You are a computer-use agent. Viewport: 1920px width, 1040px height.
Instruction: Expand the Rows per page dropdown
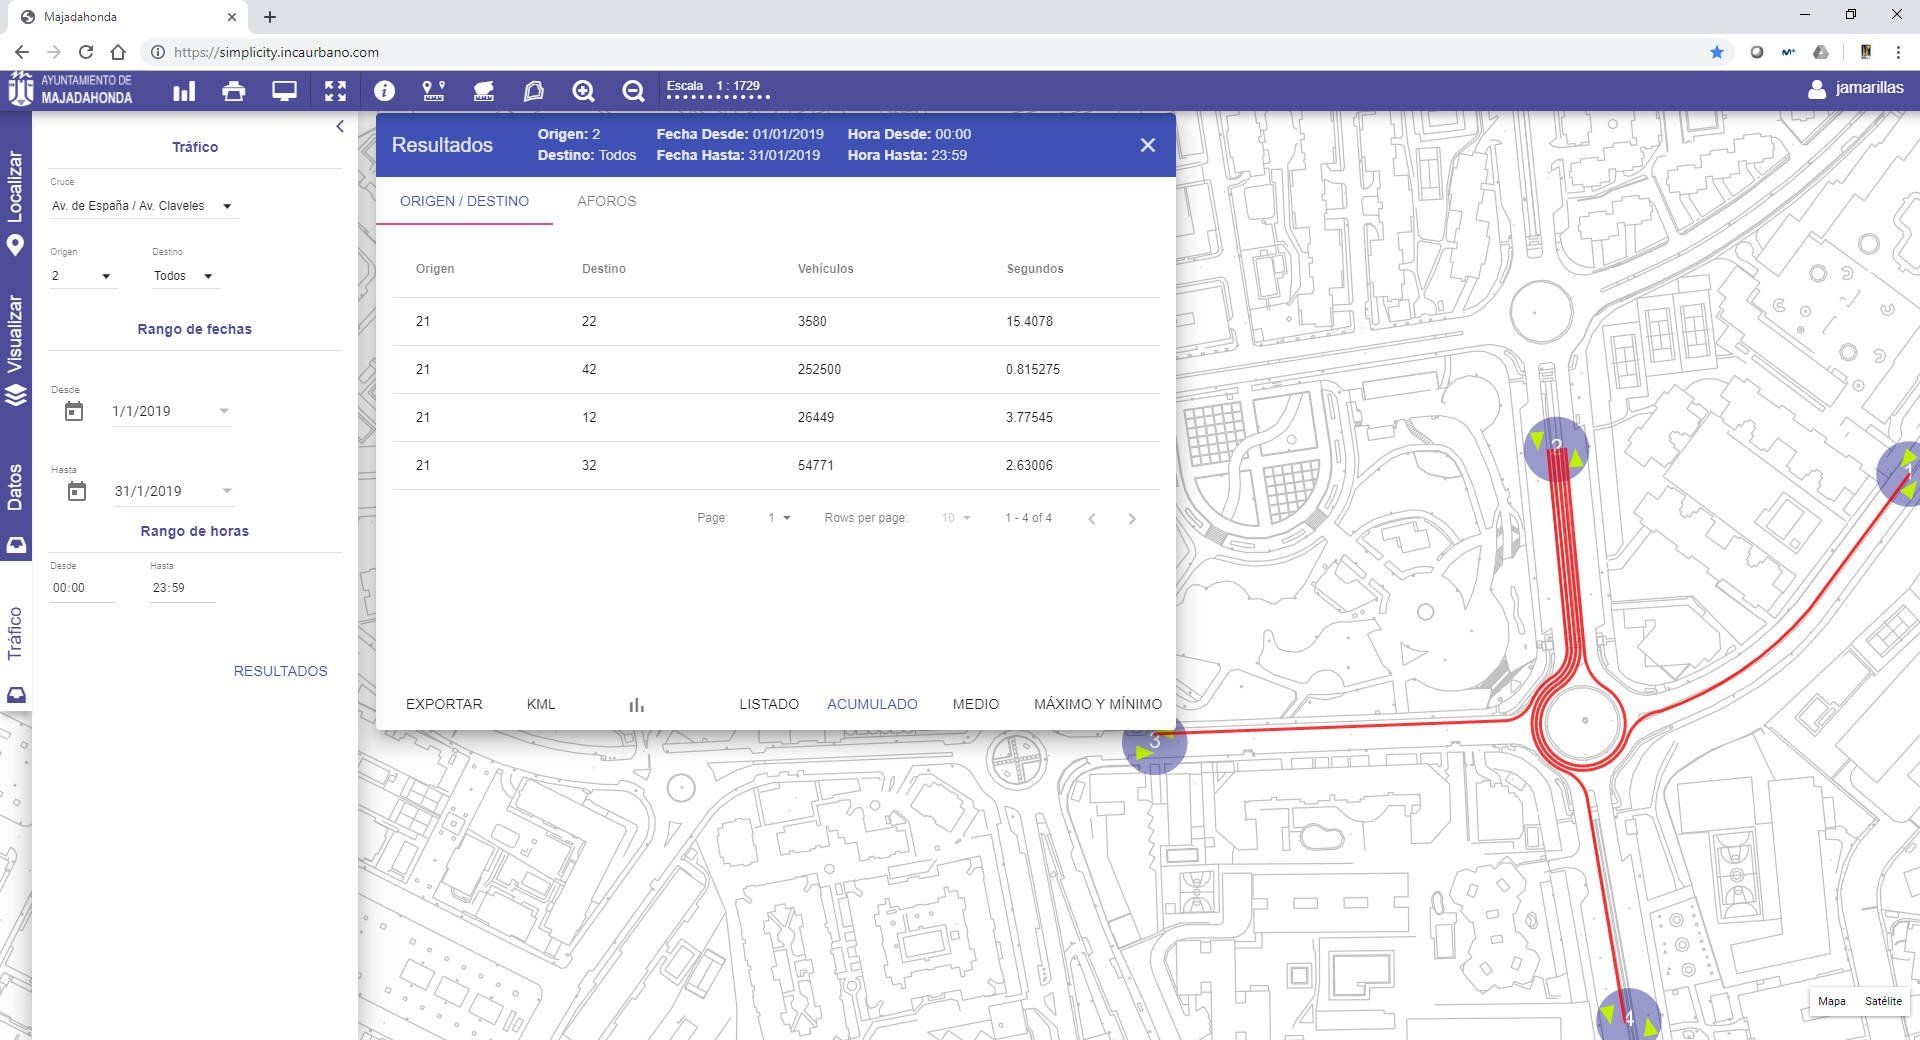point(956,518)
